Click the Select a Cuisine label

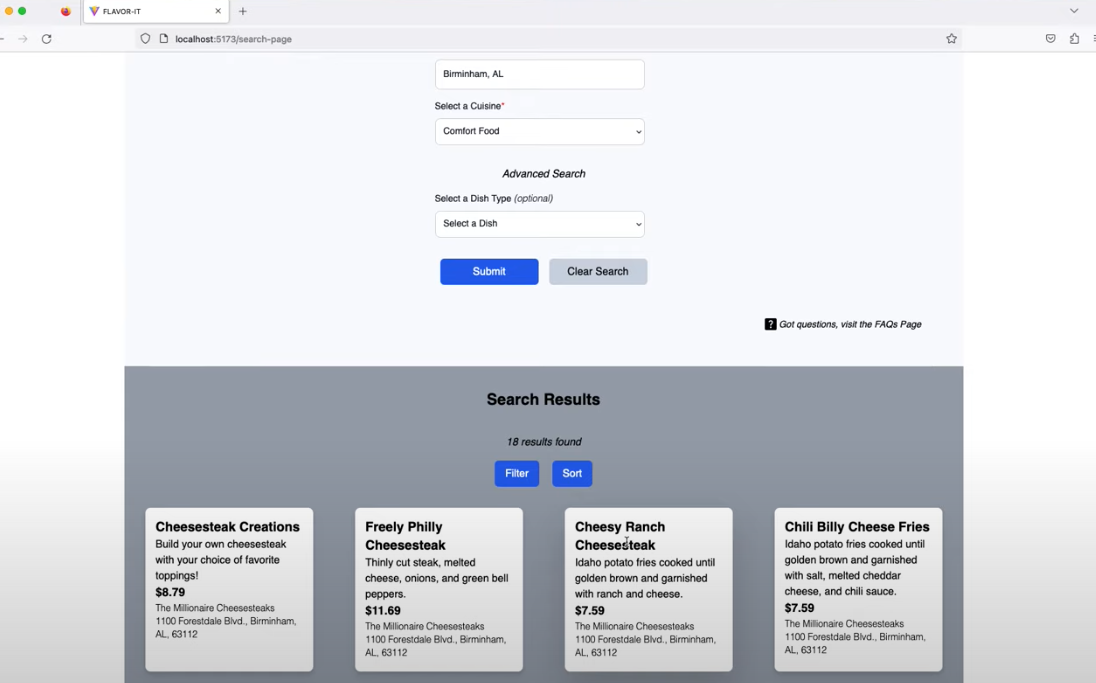coord(469,106)
